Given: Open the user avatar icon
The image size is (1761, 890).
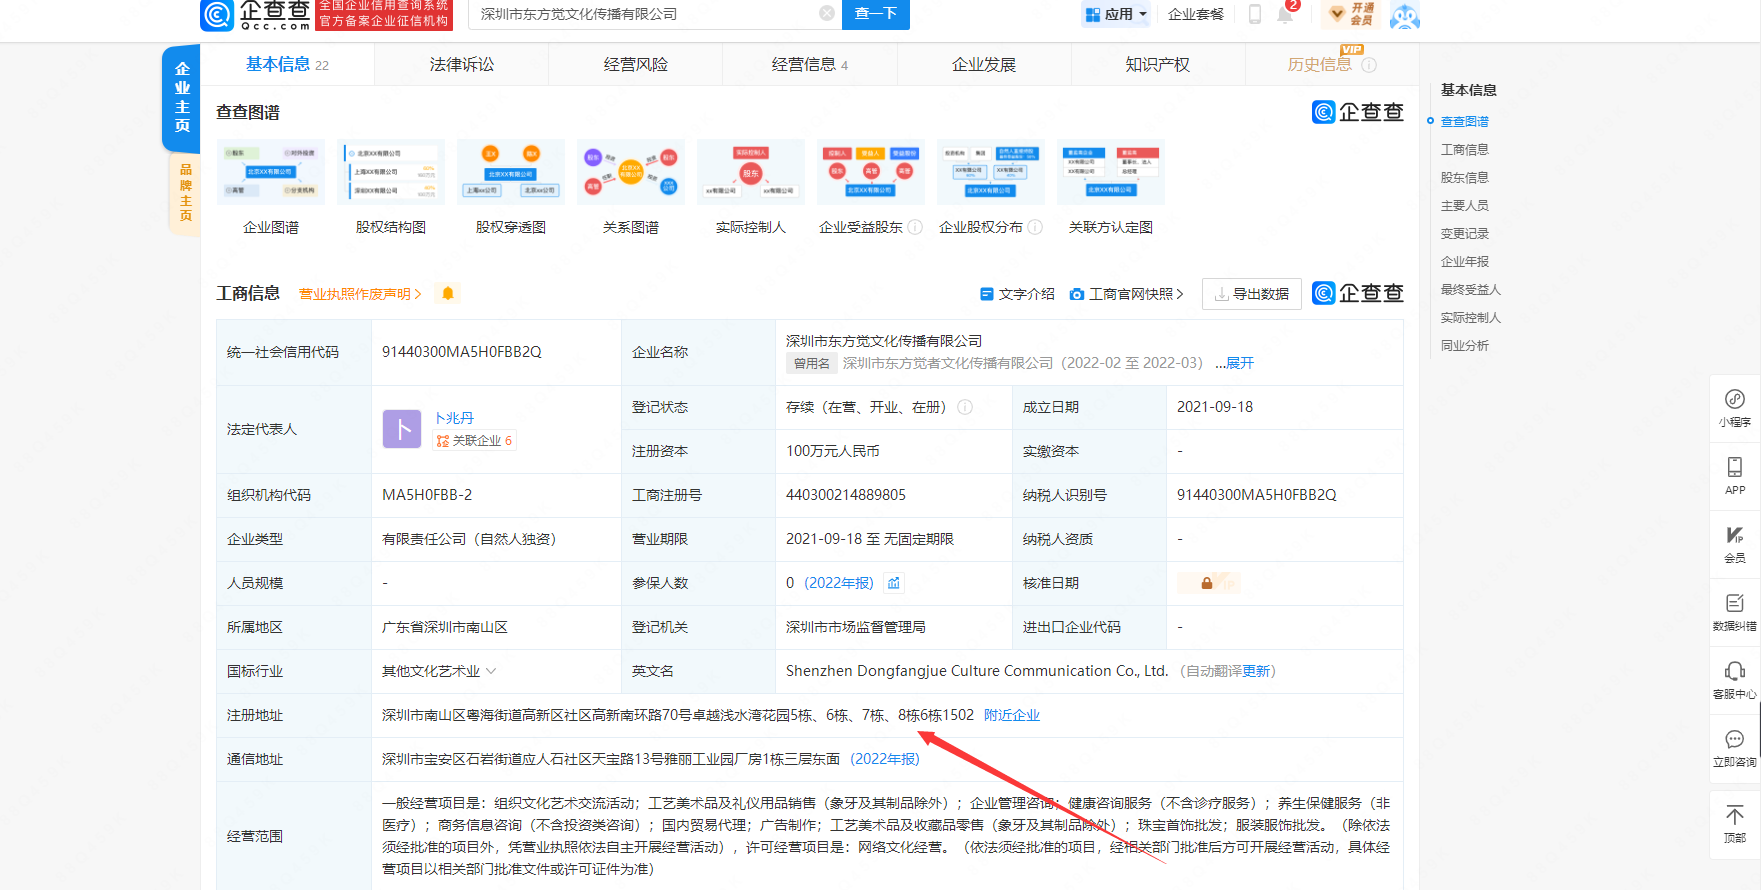Looking at the screenshot, I should (1405, 15).
